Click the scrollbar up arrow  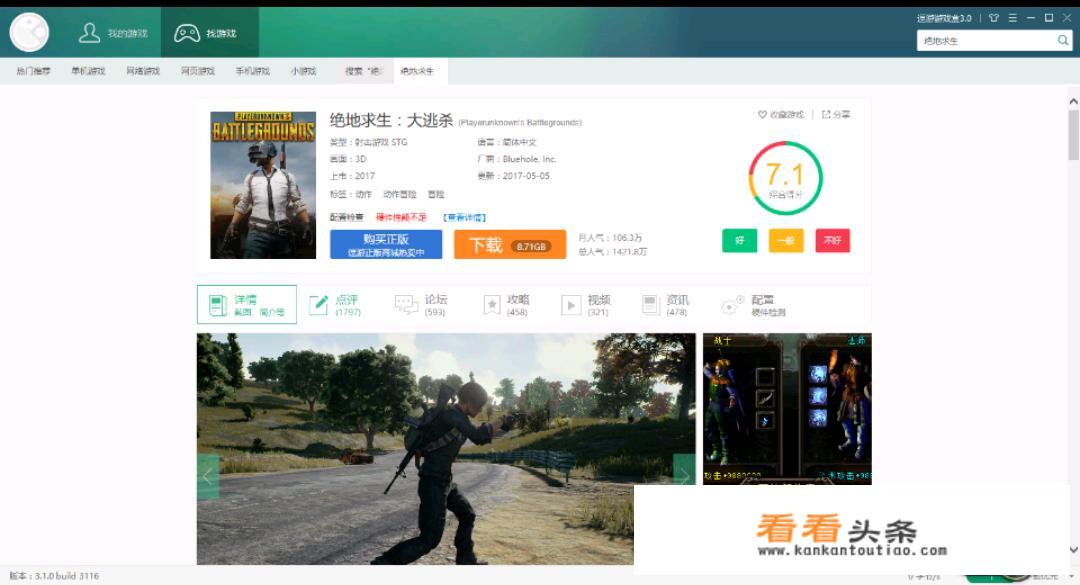pyautogui.click(x=1073, y=101)
